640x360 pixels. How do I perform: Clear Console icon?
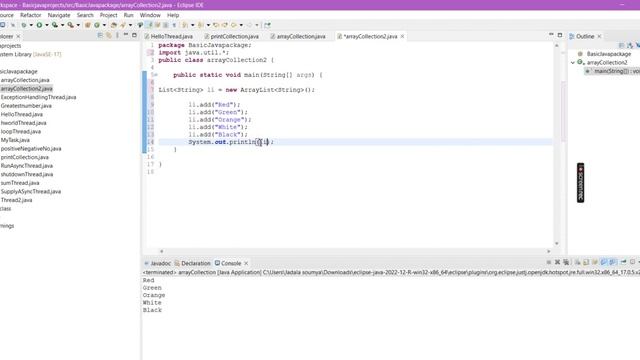(x=578, y=262)
